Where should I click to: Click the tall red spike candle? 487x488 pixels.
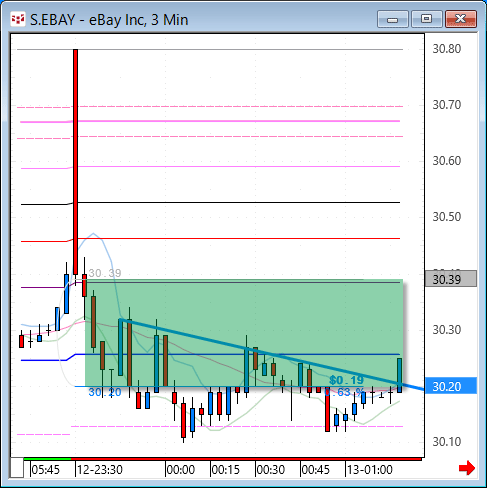click(76, 162)
